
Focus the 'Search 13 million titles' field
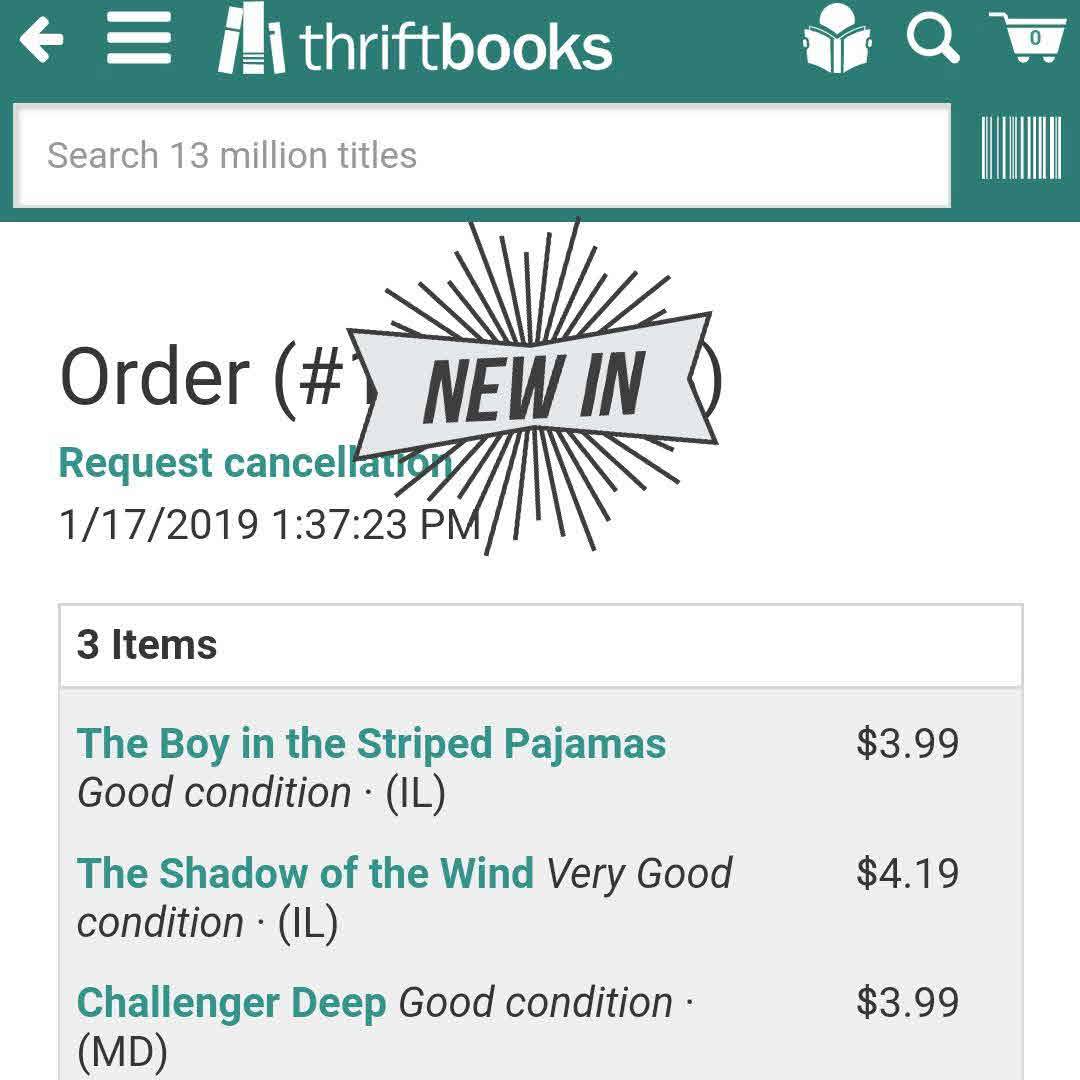click(x=481, y=155)
